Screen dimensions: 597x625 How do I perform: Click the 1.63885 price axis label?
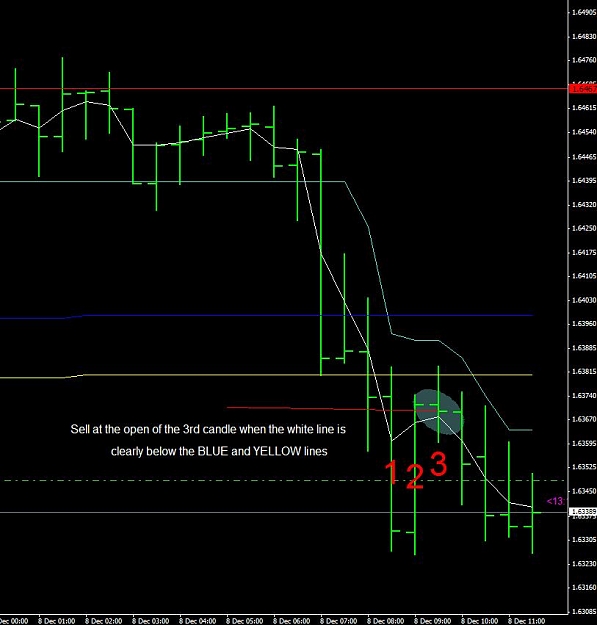[x=584, y=348]
